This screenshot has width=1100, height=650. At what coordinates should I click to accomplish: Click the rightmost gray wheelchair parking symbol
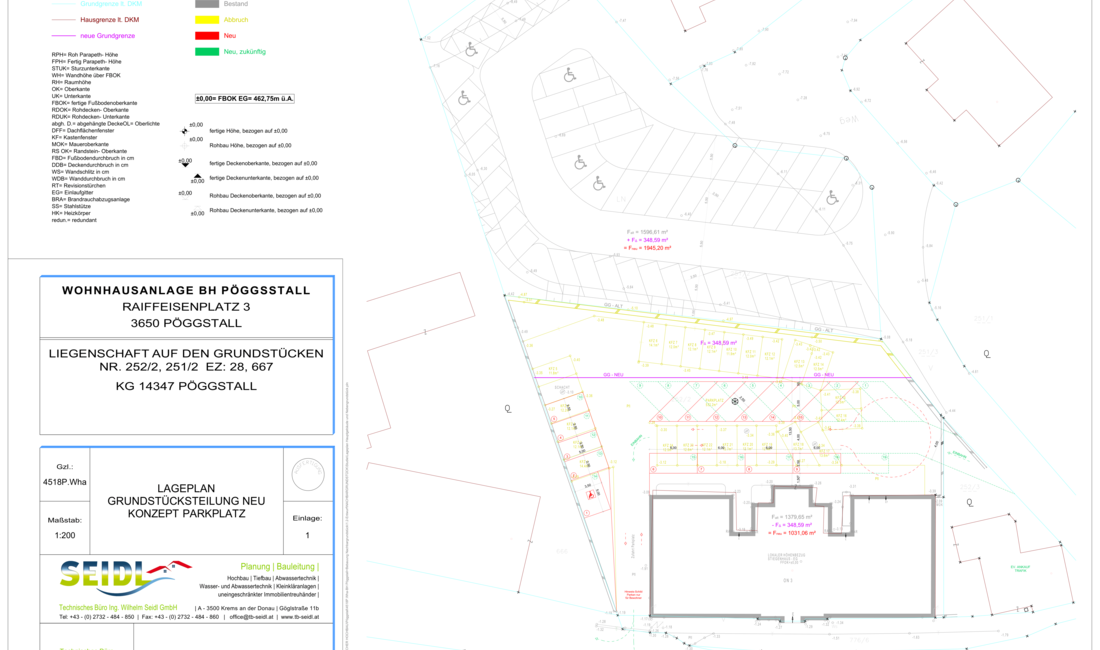832,198
